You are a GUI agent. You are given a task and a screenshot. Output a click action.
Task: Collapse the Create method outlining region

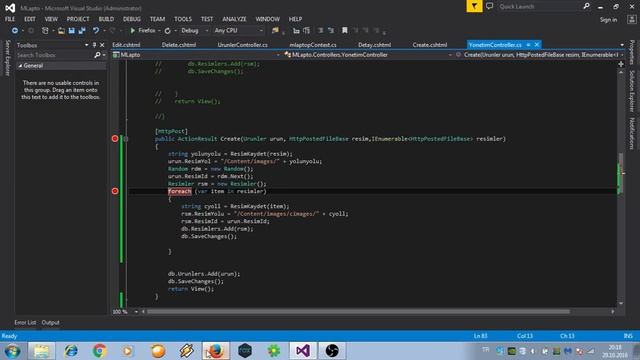pos(126,139)
